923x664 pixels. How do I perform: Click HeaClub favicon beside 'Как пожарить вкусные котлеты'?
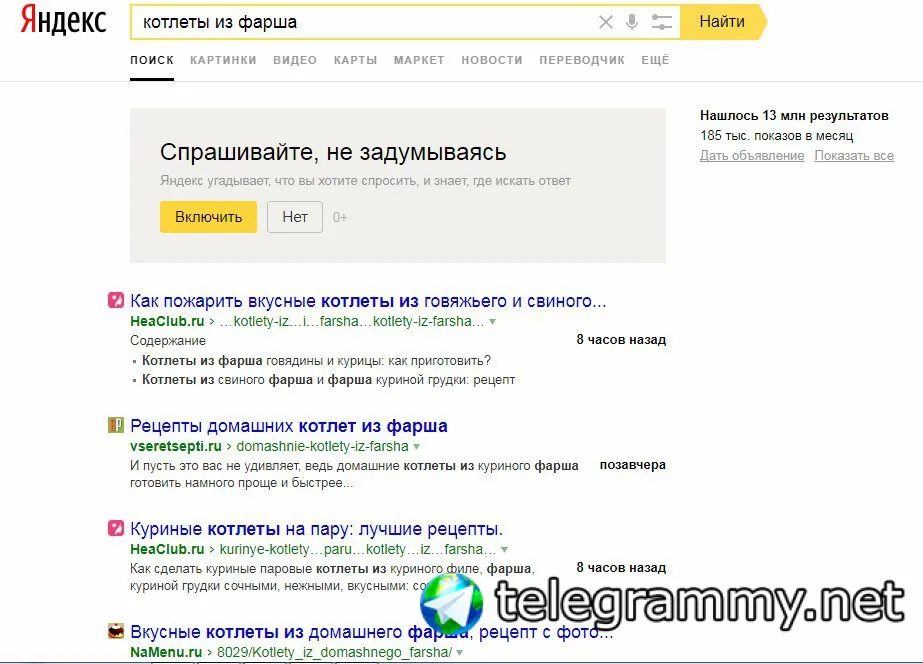(x=116, y=300)
